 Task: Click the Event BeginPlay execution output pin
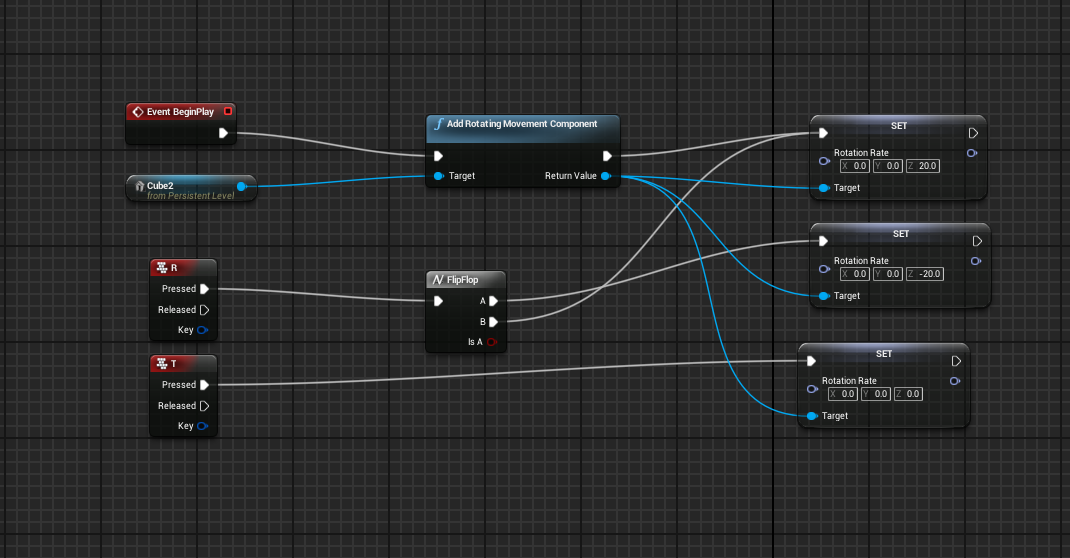223,133
